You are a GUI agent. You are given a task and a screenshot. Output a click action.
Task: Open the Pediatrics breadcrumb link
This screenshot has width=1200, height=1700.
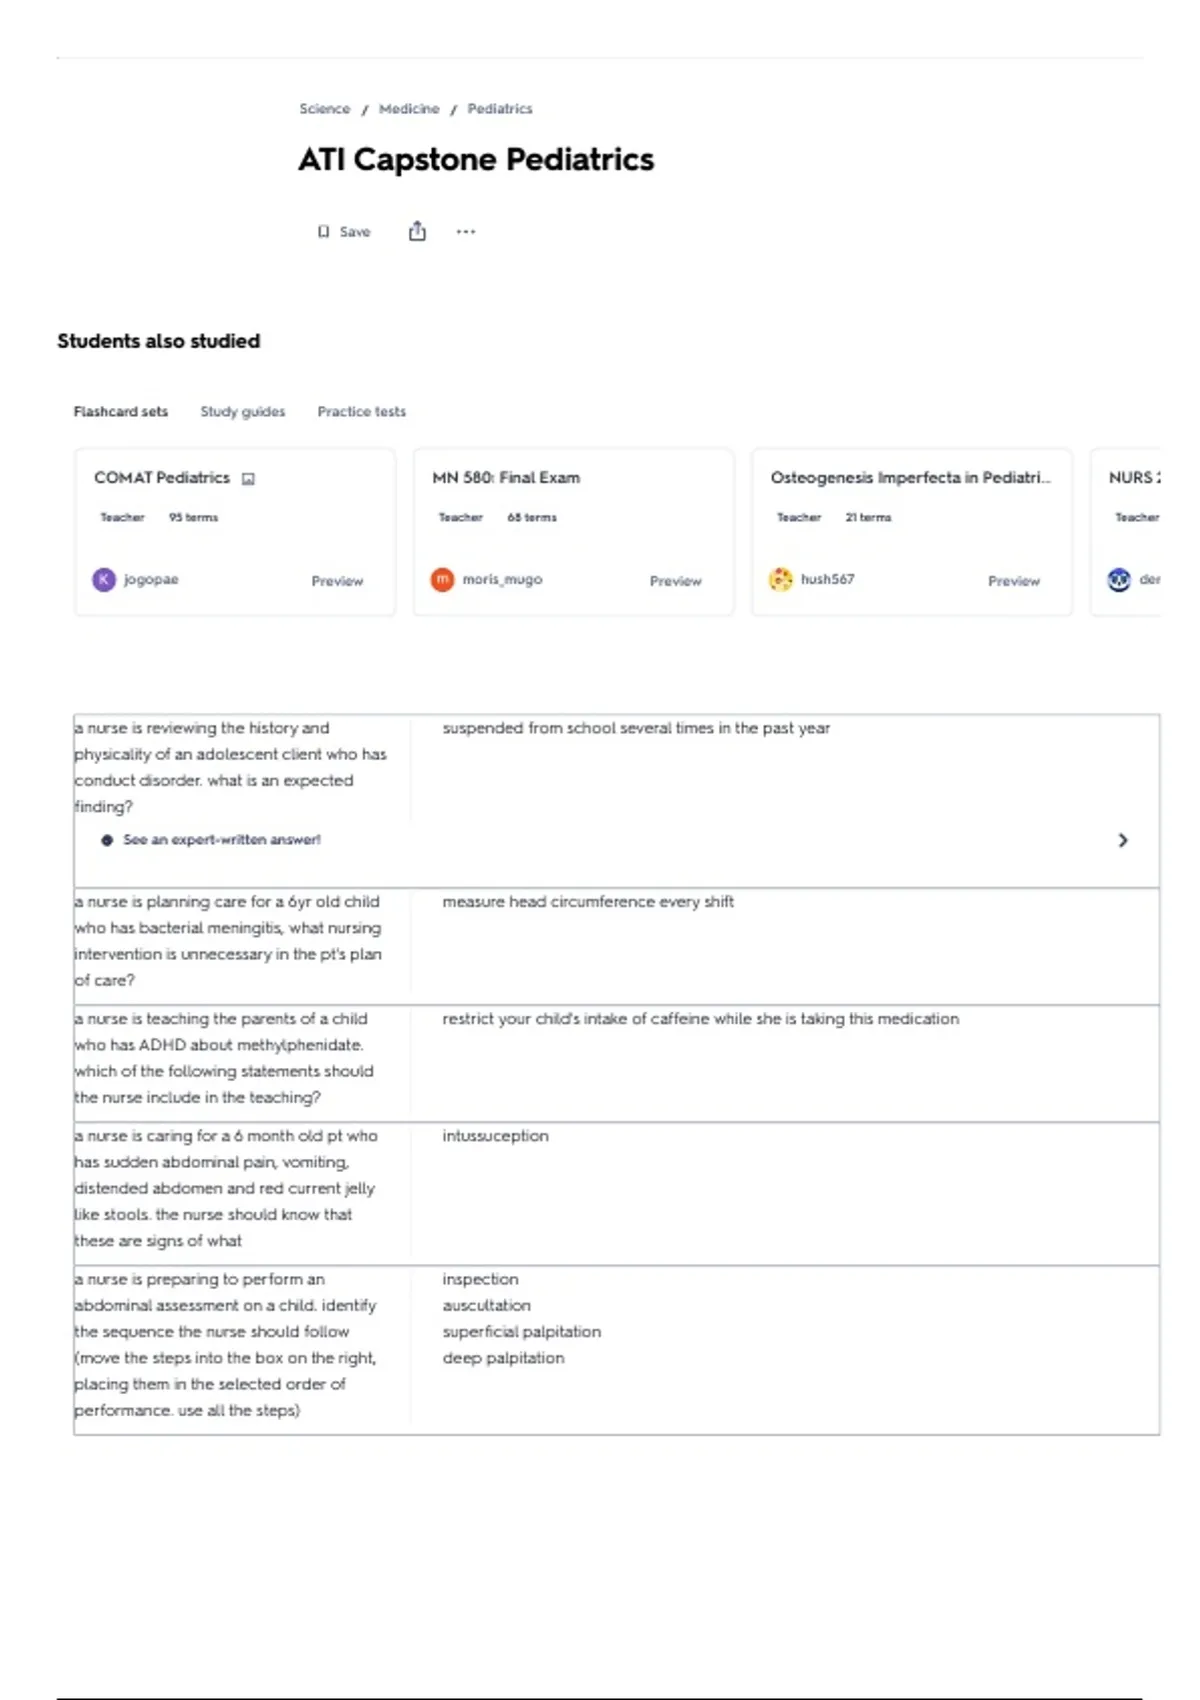coord(500,109)
